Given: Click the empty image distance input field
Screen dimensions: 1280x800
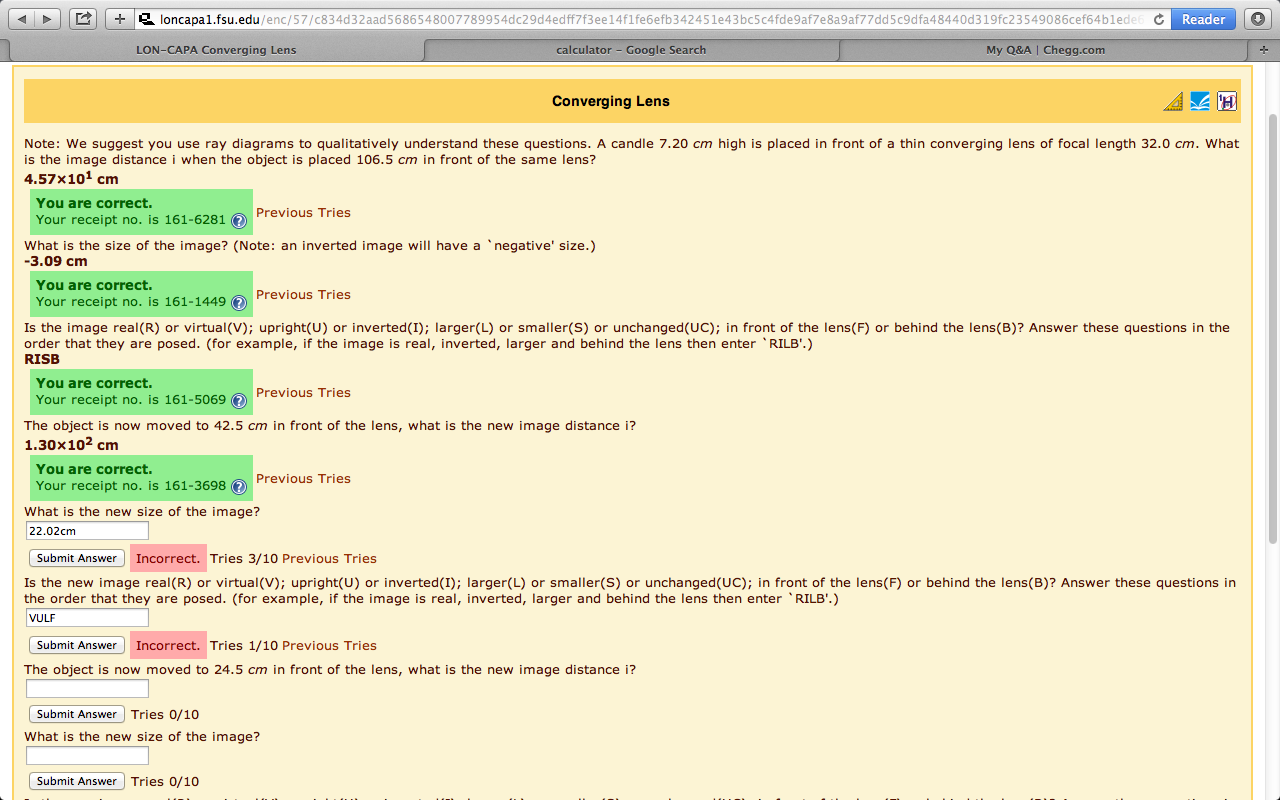Looking at the screenshot, I should tap(87, 688).
